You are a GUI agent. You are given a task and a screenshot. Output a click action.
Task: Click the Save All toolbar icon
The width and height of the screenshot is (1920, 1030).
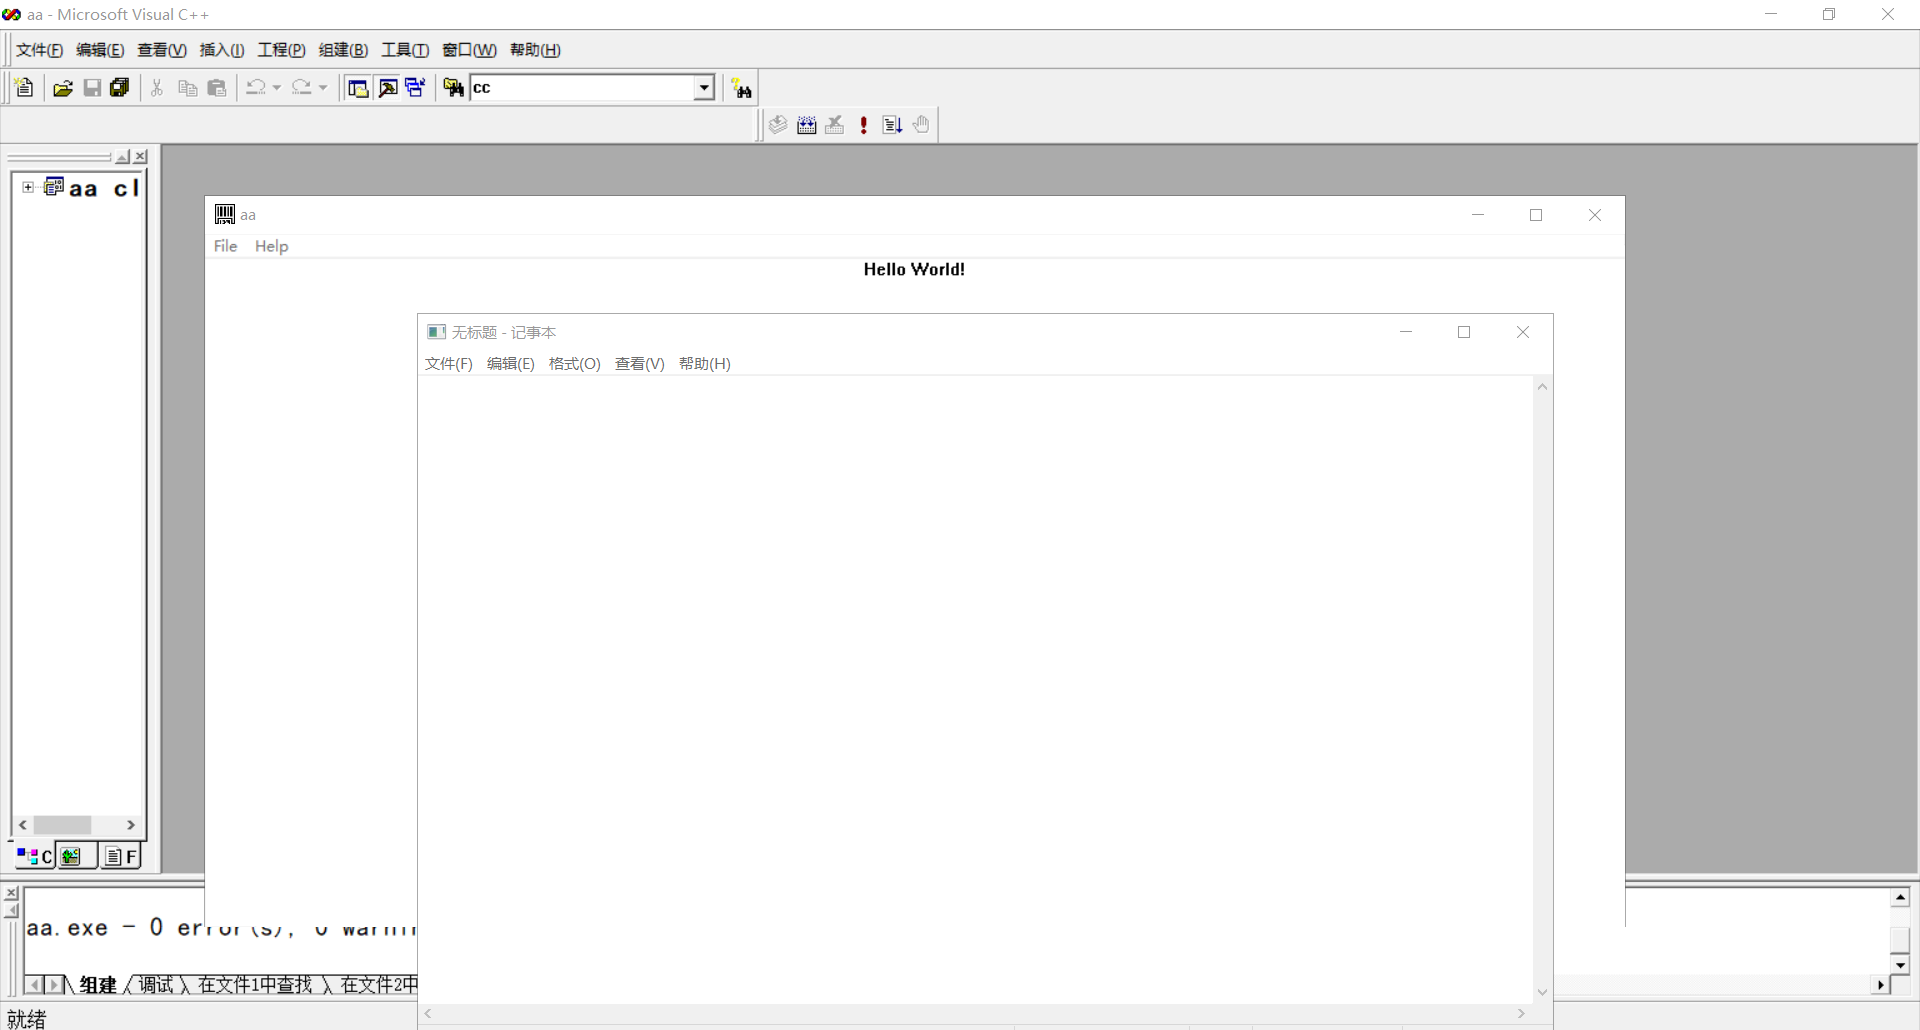click(119, 88)
